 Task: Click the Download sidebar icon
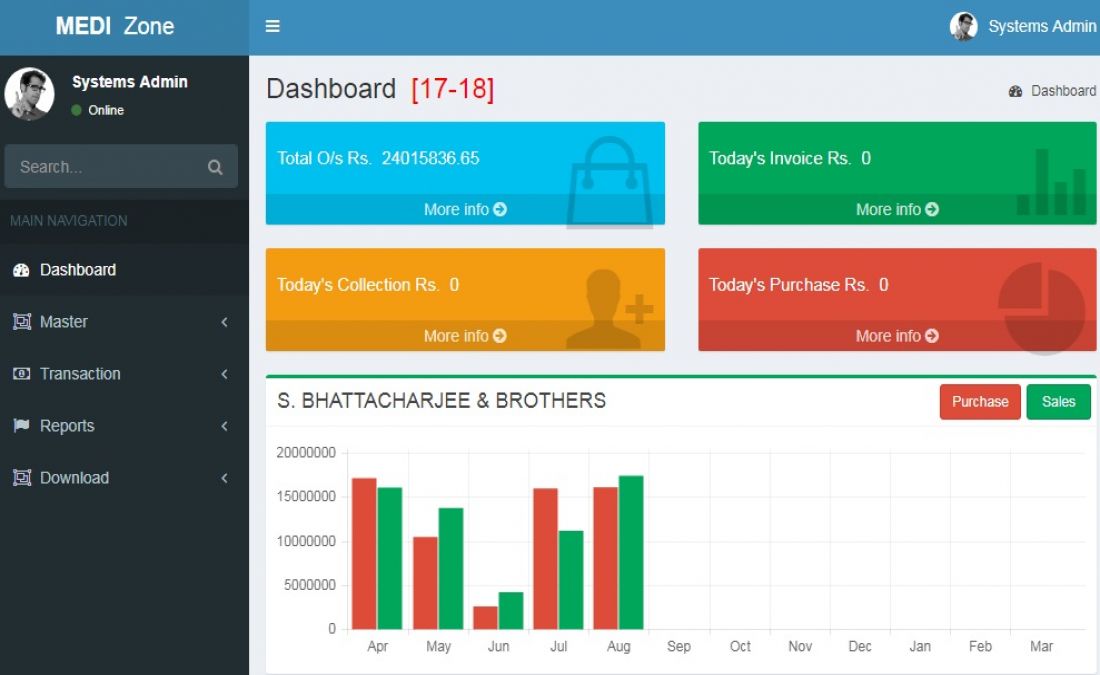click(x=21, y=477)
